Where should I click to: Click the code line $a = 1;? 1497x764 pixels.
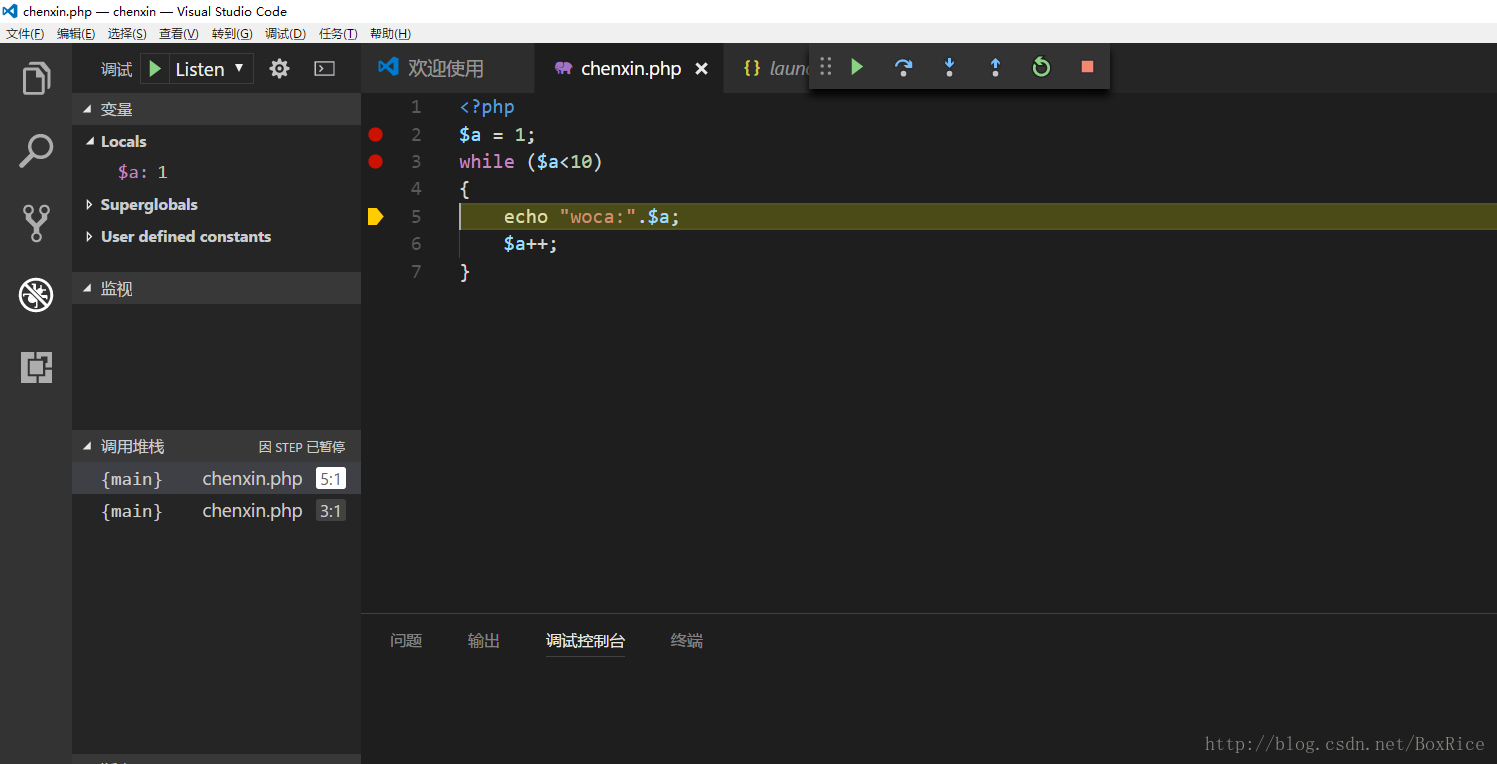click(x=498, y=135)
